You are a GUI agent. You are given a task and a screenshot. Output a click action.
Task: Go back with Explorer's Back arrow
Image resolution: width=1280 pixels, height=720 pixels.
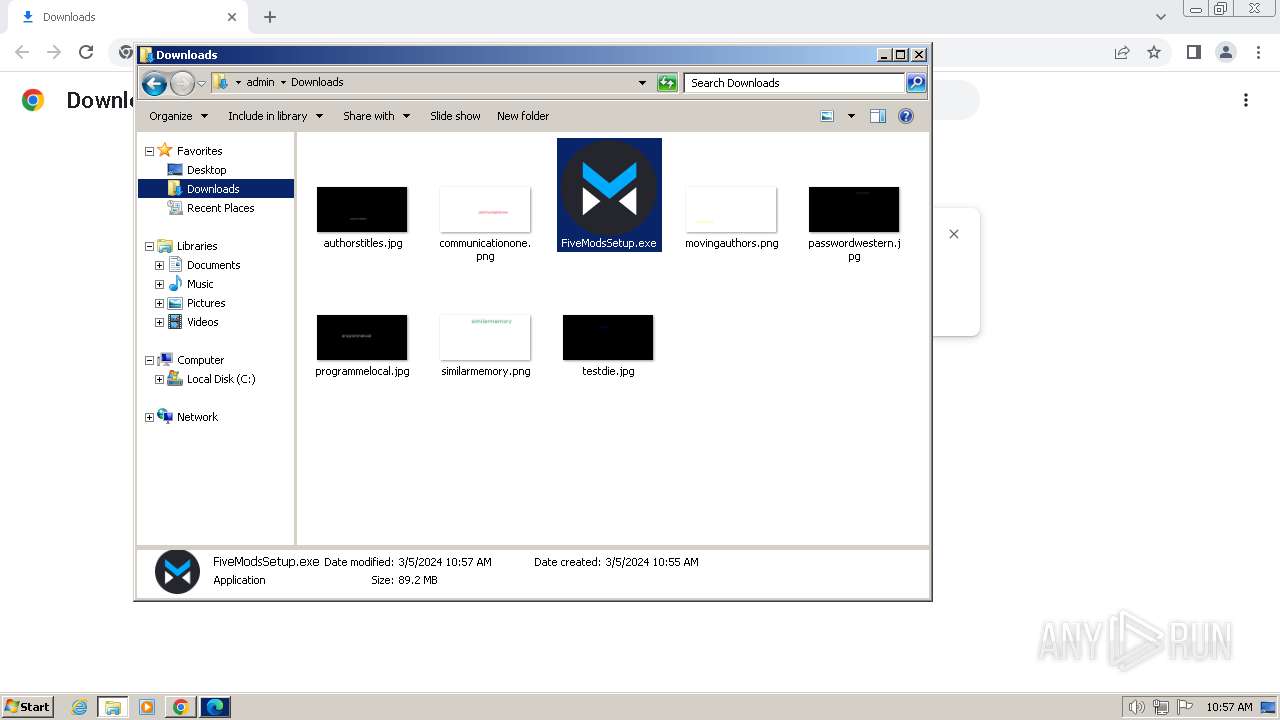click(x=154, y=83)
